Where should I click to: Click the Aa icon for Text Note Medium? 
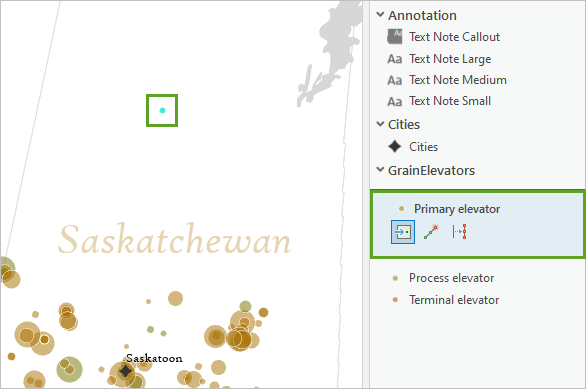coord(395,80)
